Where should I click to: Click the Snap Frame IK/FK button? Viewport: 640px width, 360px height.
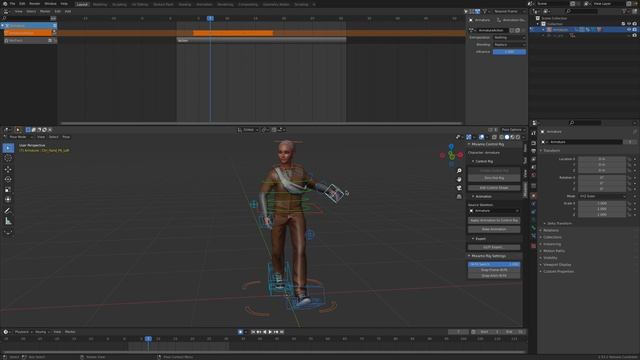click(x=494, y=270)
